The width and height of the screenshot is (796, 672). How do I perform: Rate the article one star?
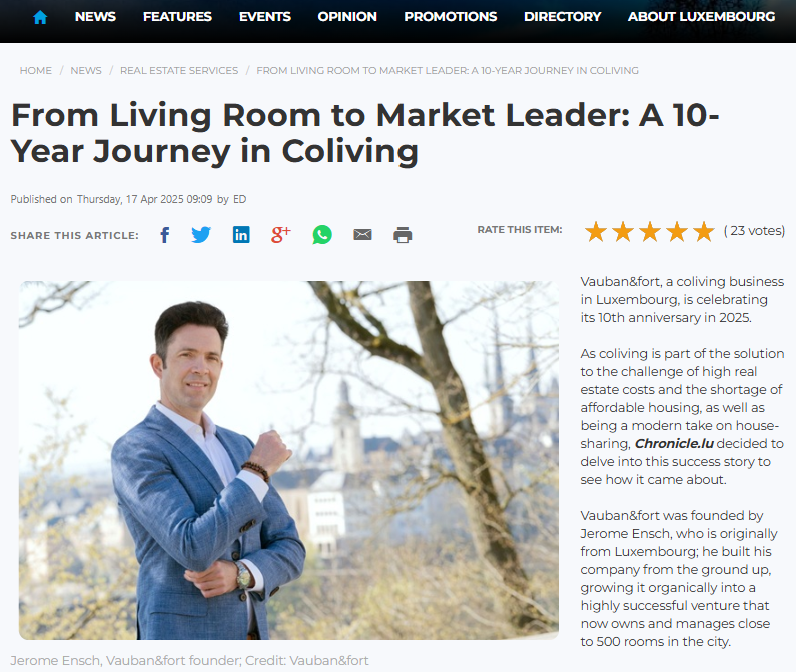(x=595, y=231)
